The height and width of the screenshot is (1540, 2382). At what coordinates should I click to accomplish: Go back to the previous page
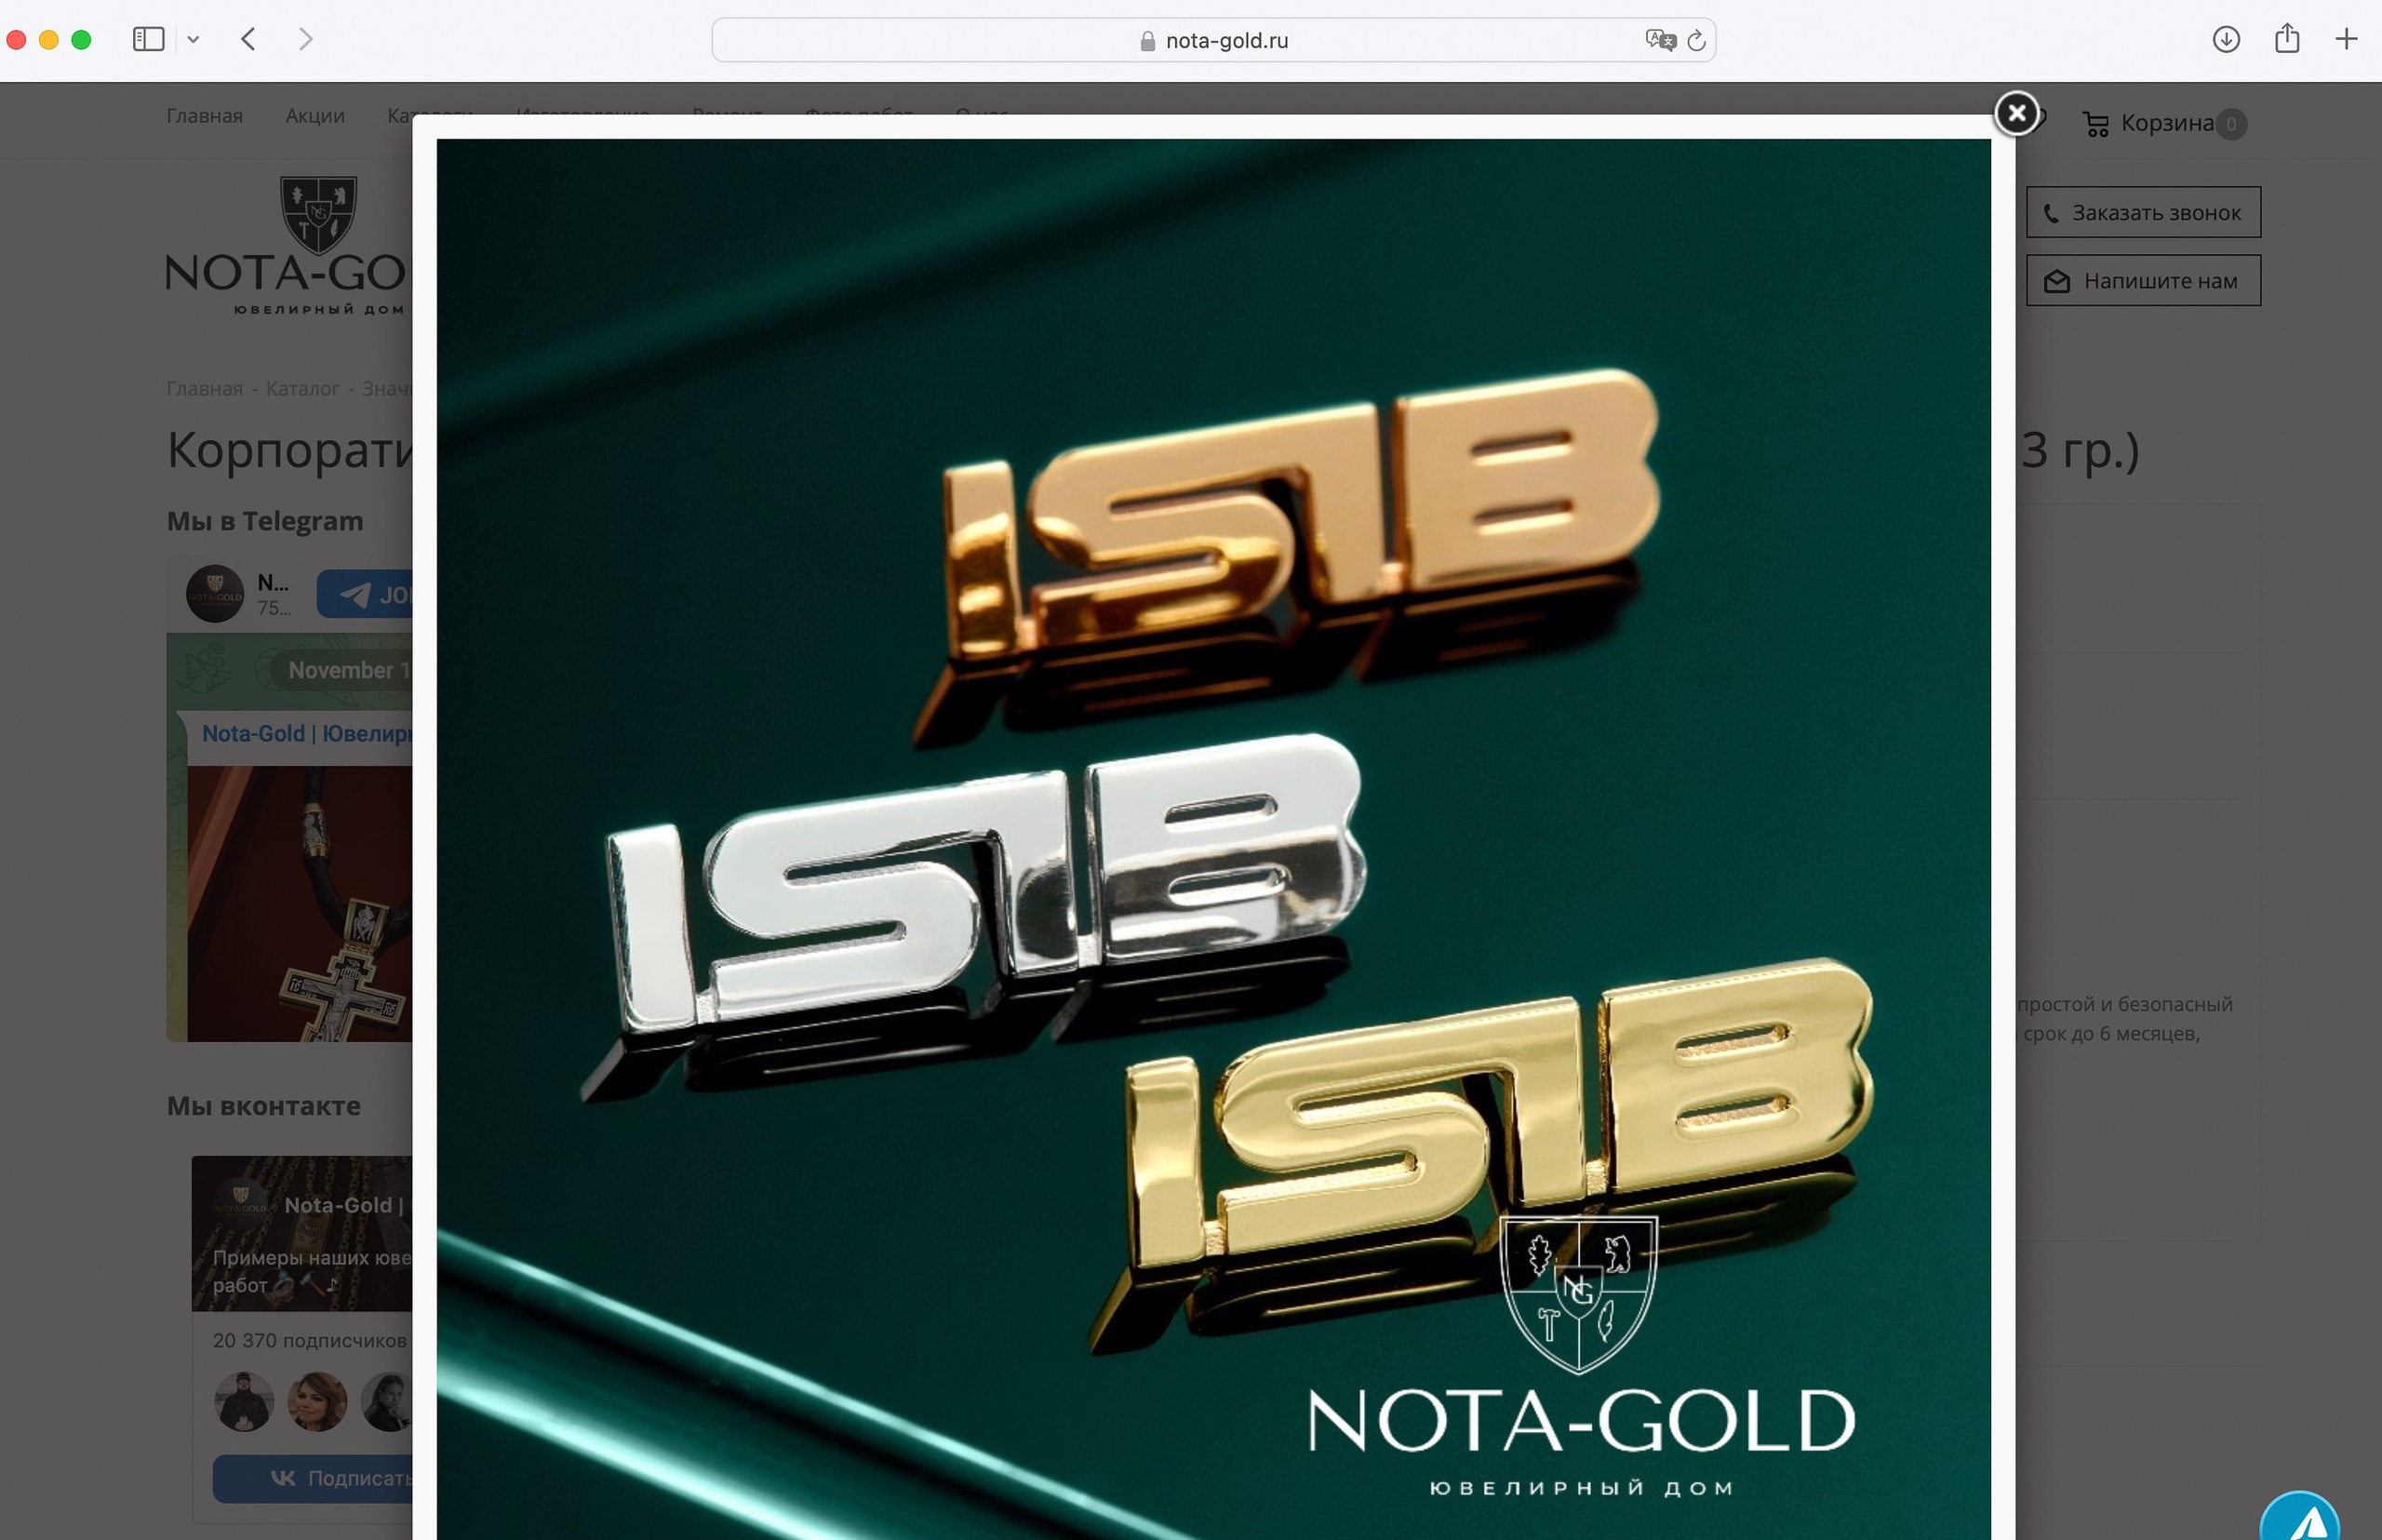point(249,39)
